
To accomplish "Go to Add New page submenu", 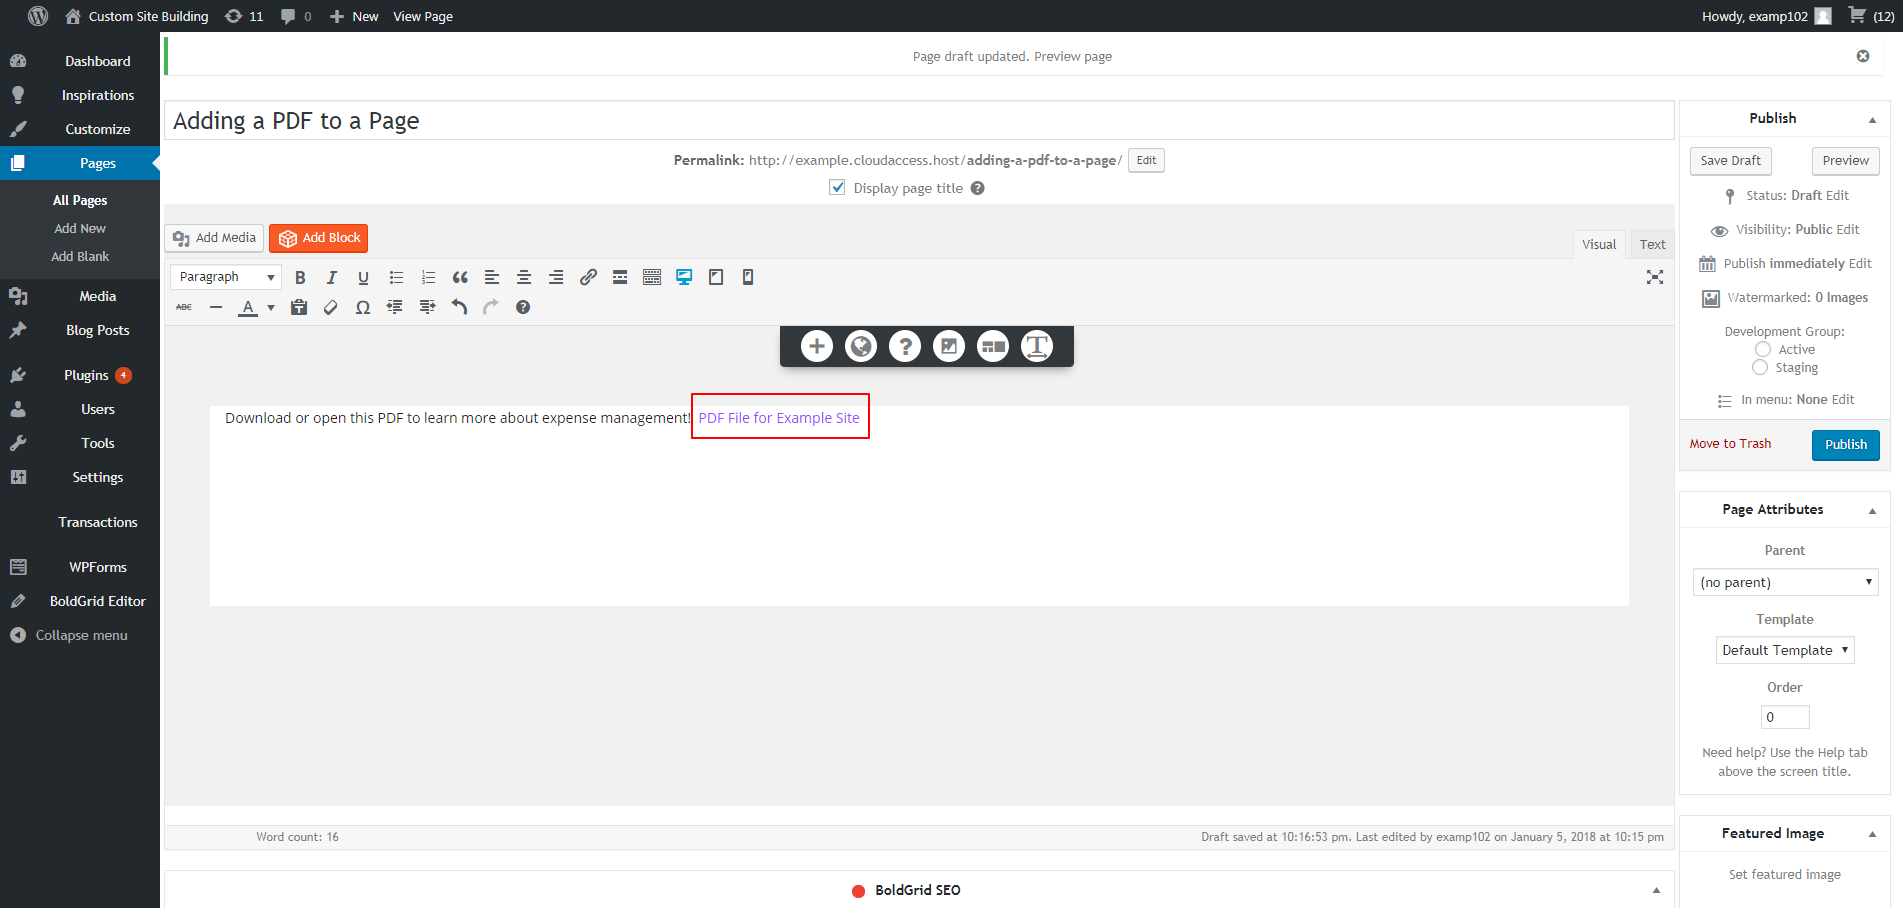I will (80, 228).
